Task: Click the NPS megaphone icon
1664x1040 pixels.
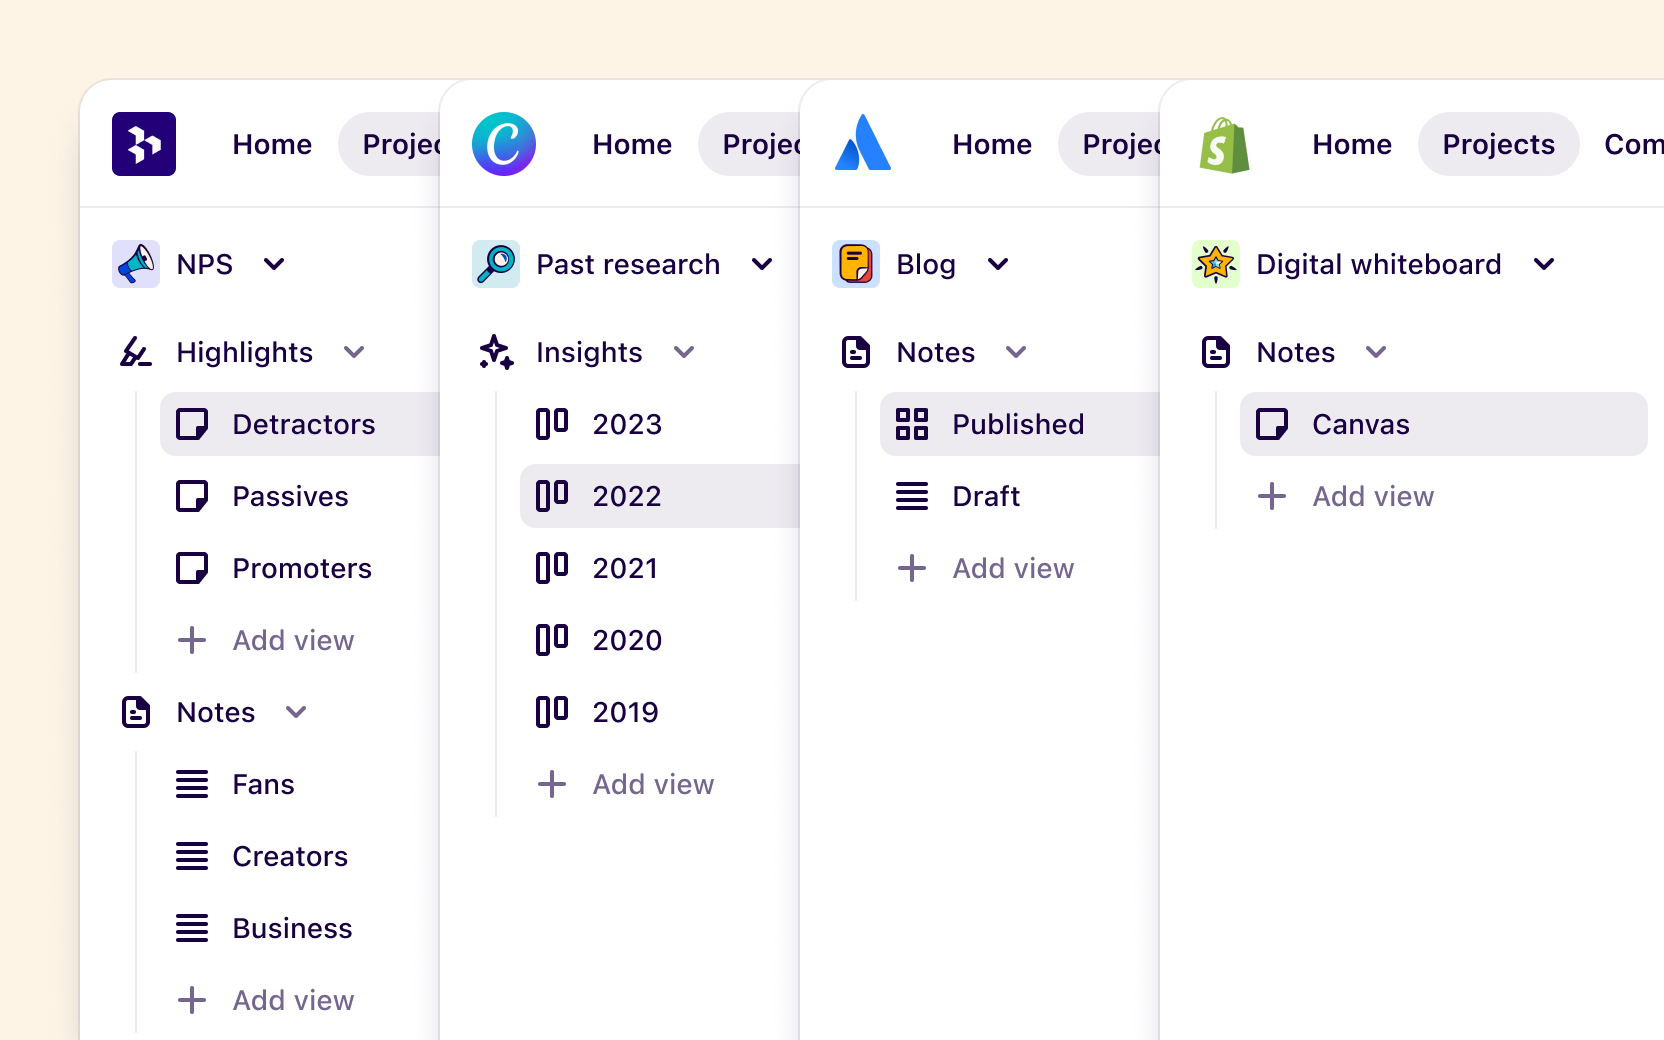Action: (135, 264)
